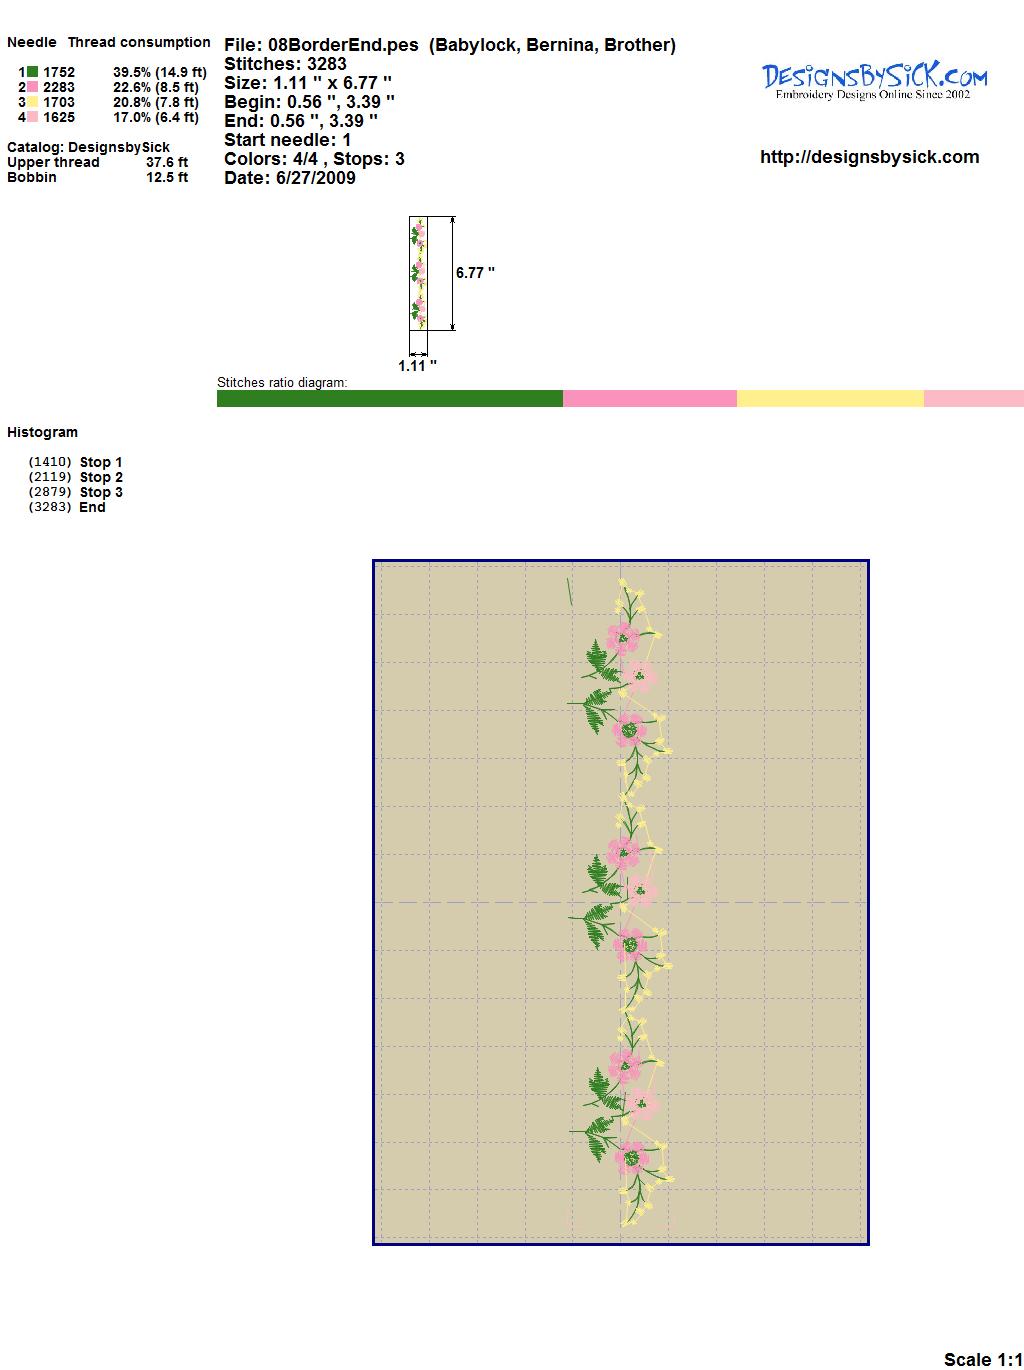Click the small border design thumbnail

[x=418, y=273]
